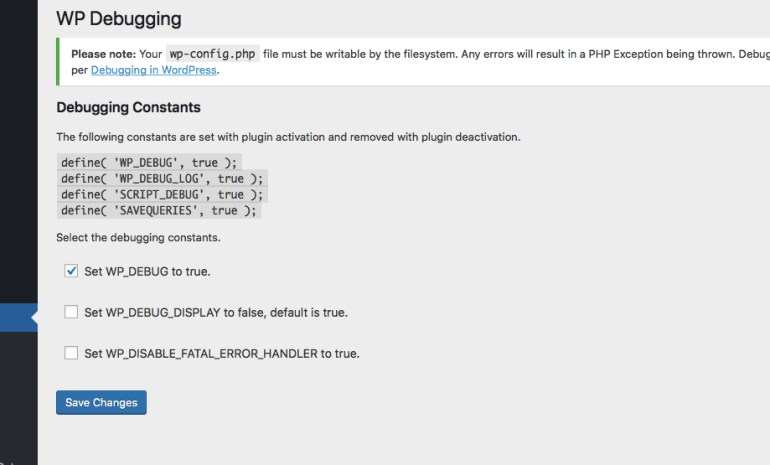
Task: Click the define 'WP_DEBUG_LOG' code line
Action: [163, 178]
